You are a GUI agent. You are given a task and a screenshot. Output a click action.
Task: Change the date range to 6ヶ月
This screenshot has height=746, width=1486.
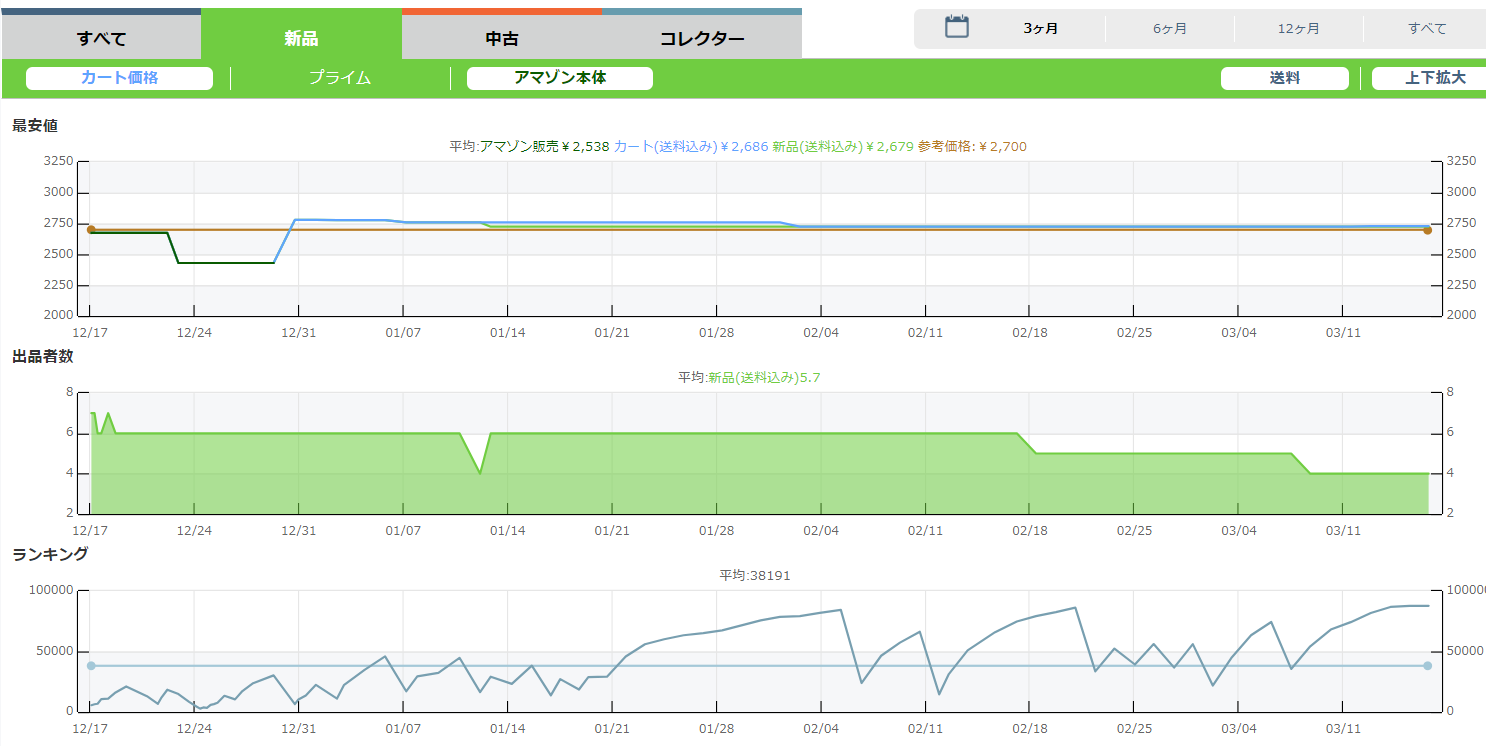(x=1170, y=29)
